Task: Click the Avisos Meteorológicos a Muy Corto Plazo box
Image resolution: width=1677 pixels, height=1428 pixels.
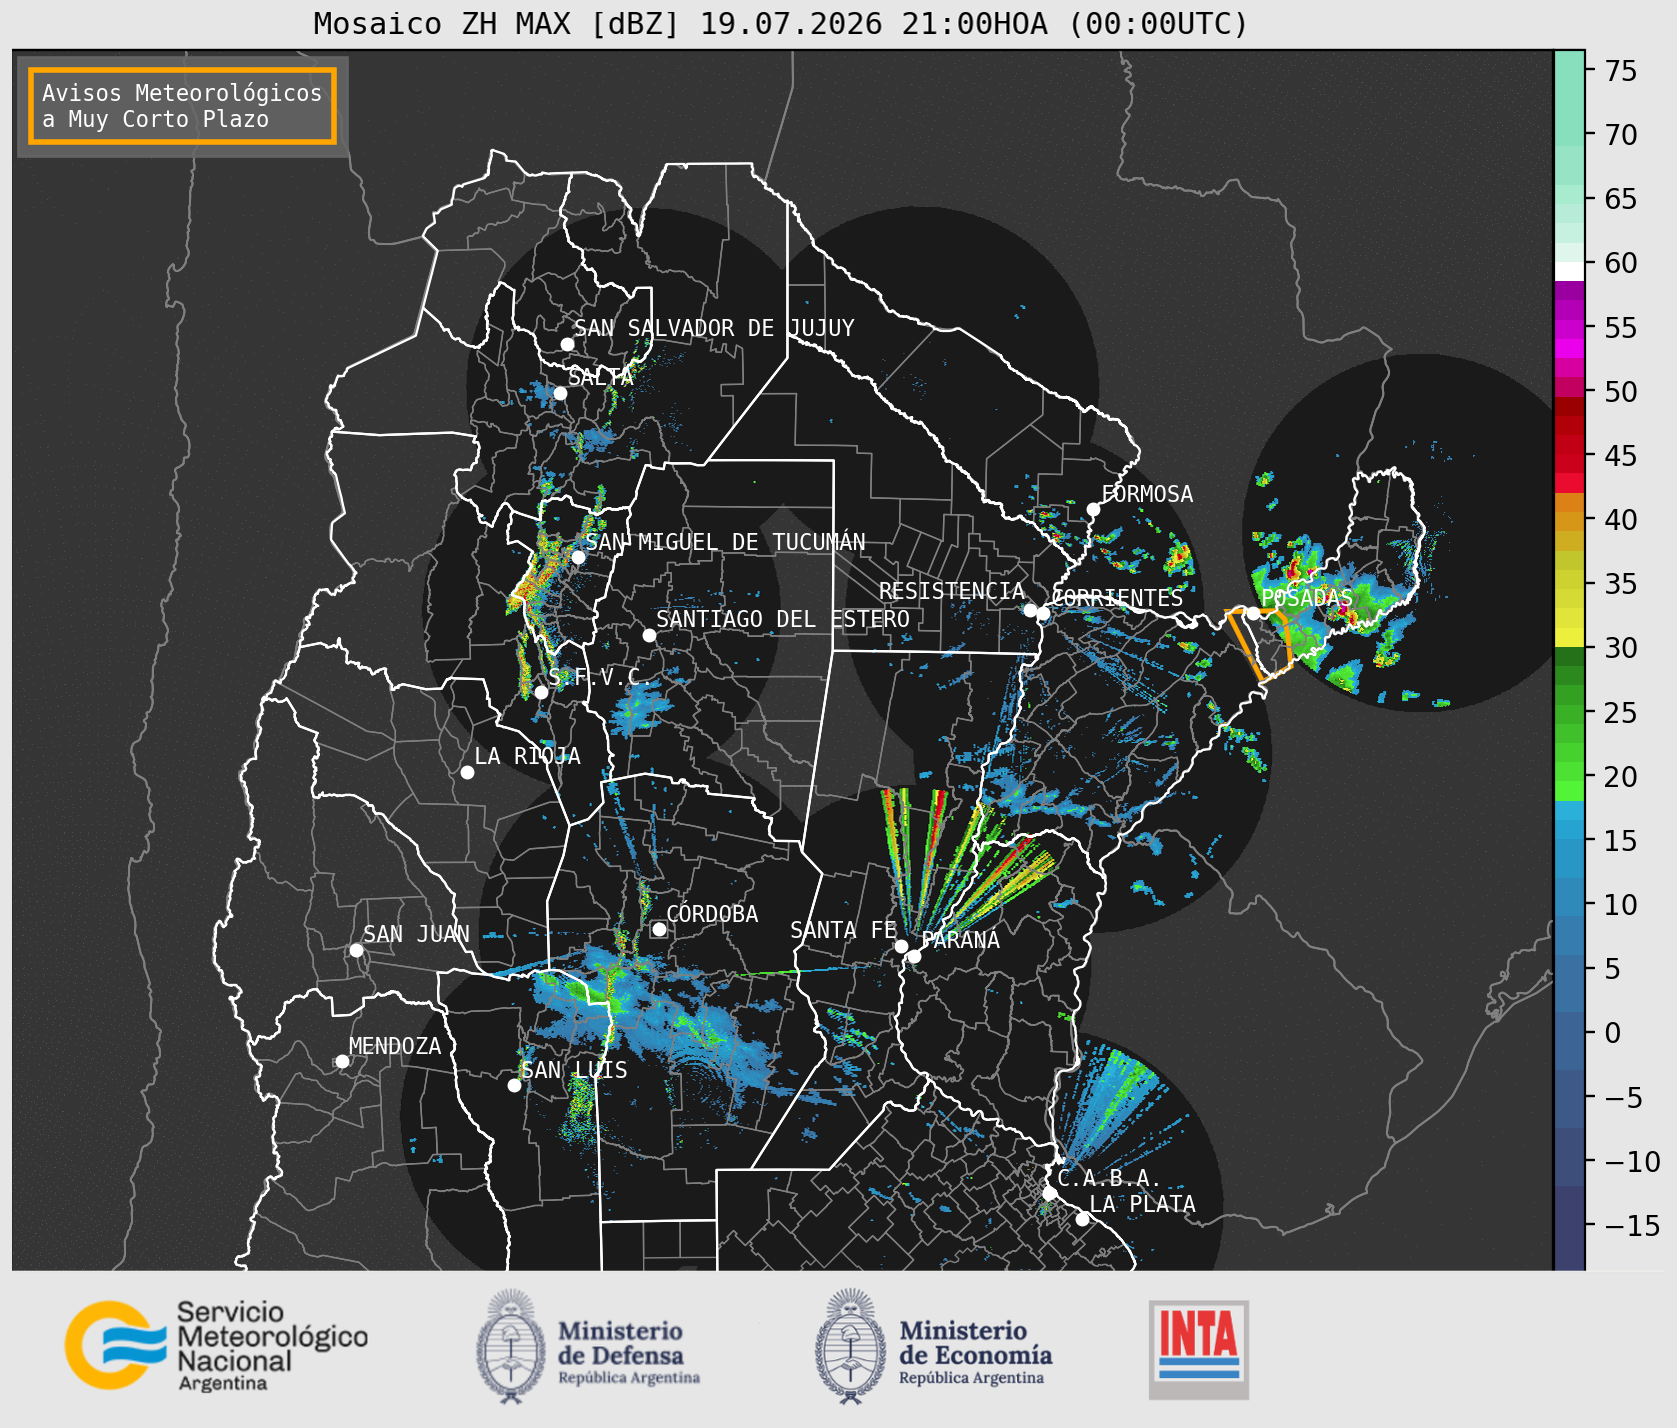Action: [x=182, y=106]
